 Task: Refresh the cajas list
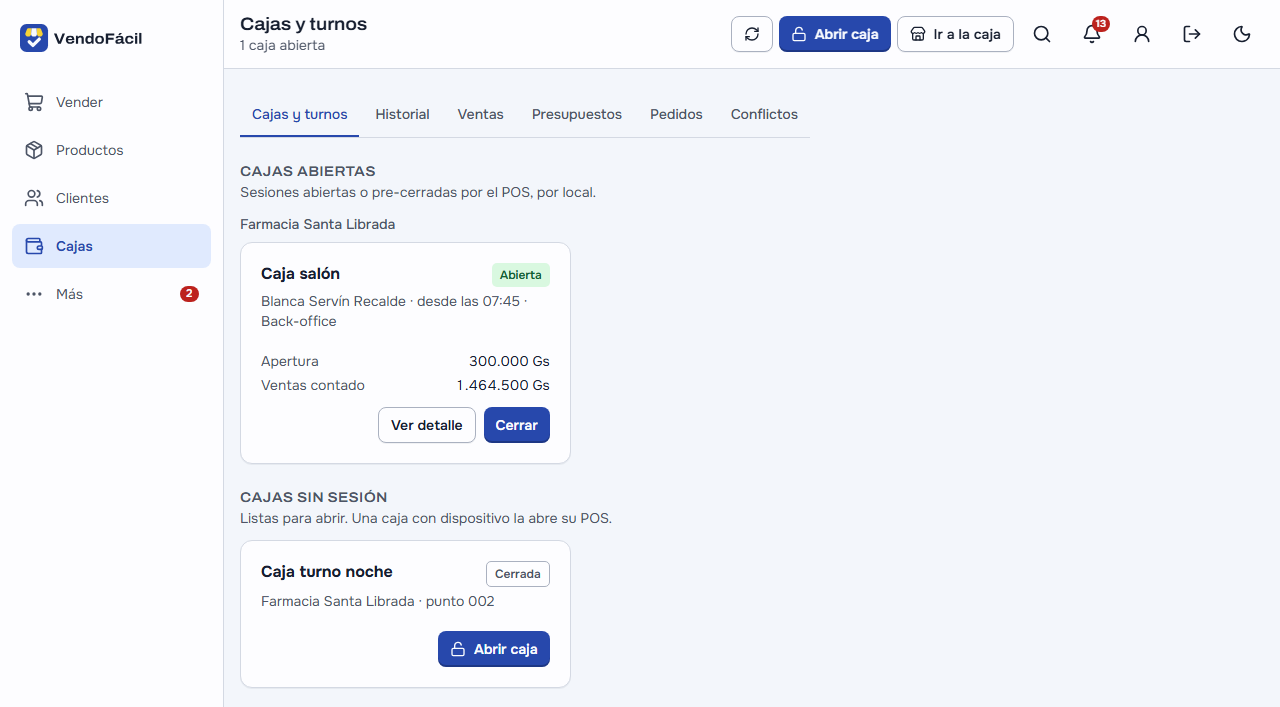click(752, 34)
